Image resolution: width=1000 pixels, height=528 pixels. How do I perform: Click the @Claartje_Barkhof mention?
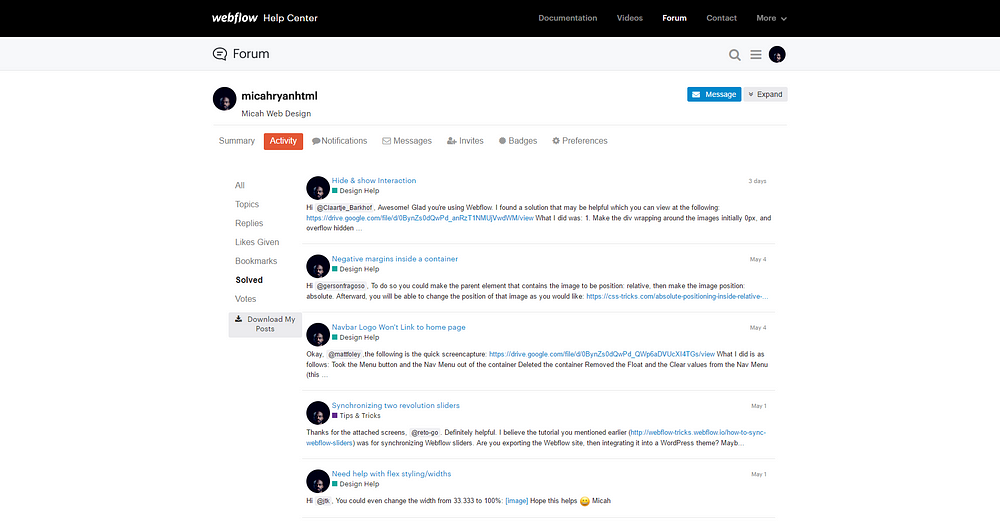point(344,208)
